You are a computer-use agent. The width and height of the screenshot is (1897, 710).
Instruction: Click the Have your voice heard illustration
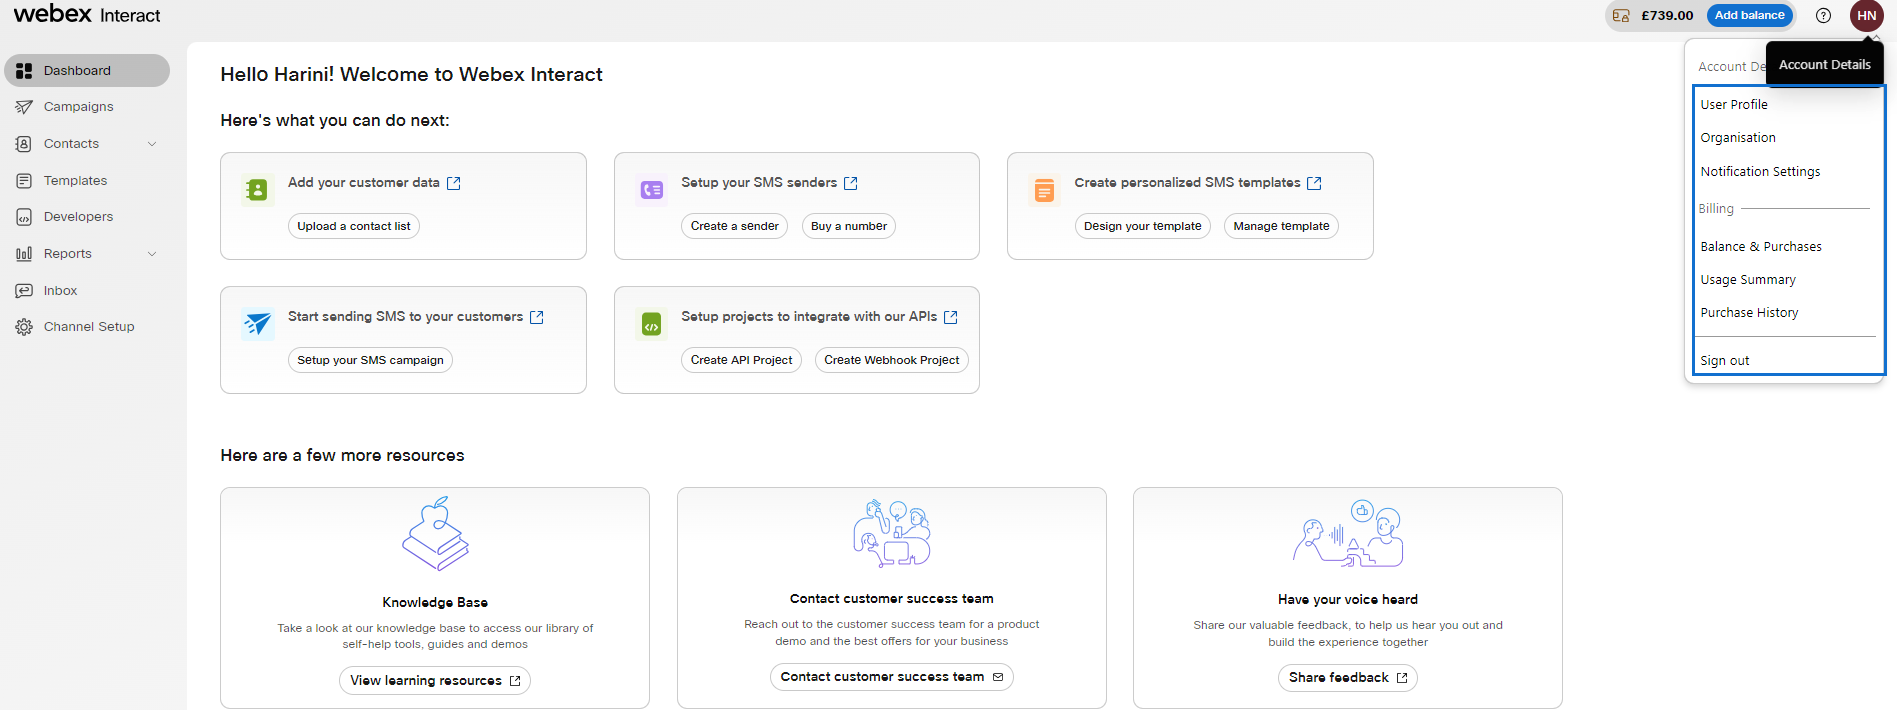1348,533
